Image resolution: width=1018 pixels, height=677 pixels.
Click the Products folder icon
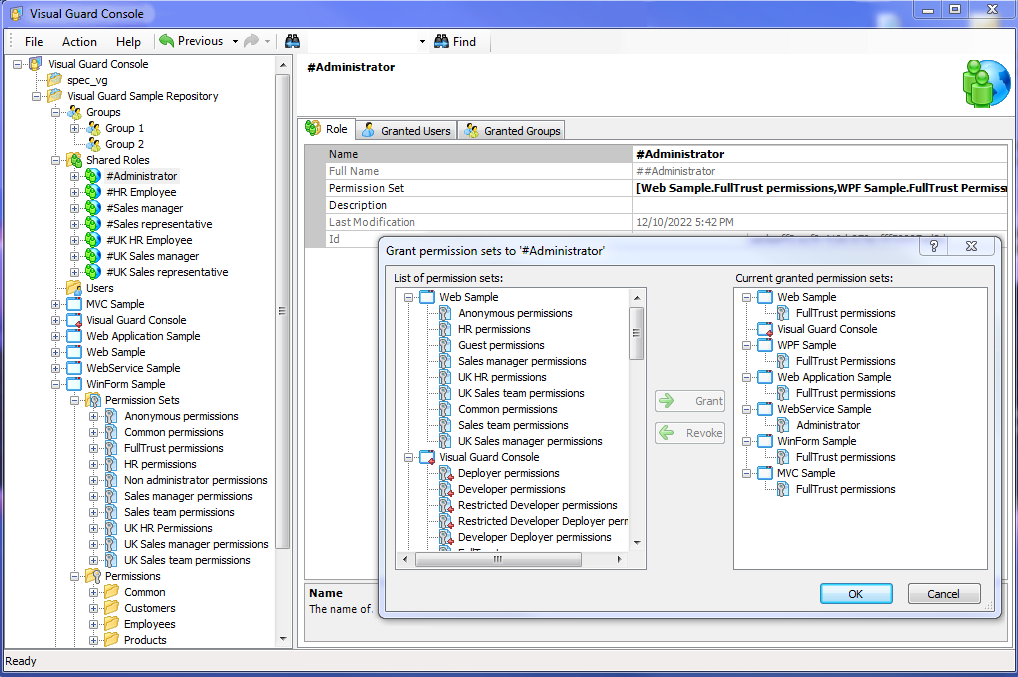click(112, 640)
